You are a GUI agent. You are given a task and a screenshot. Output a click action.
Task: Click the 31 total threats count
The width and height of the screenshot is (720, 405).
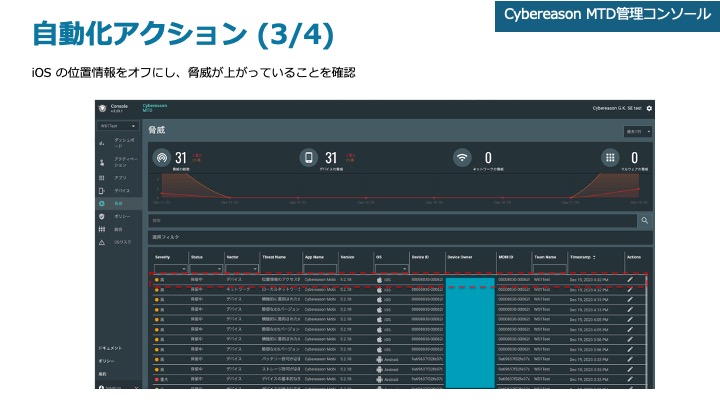point(181,158)
